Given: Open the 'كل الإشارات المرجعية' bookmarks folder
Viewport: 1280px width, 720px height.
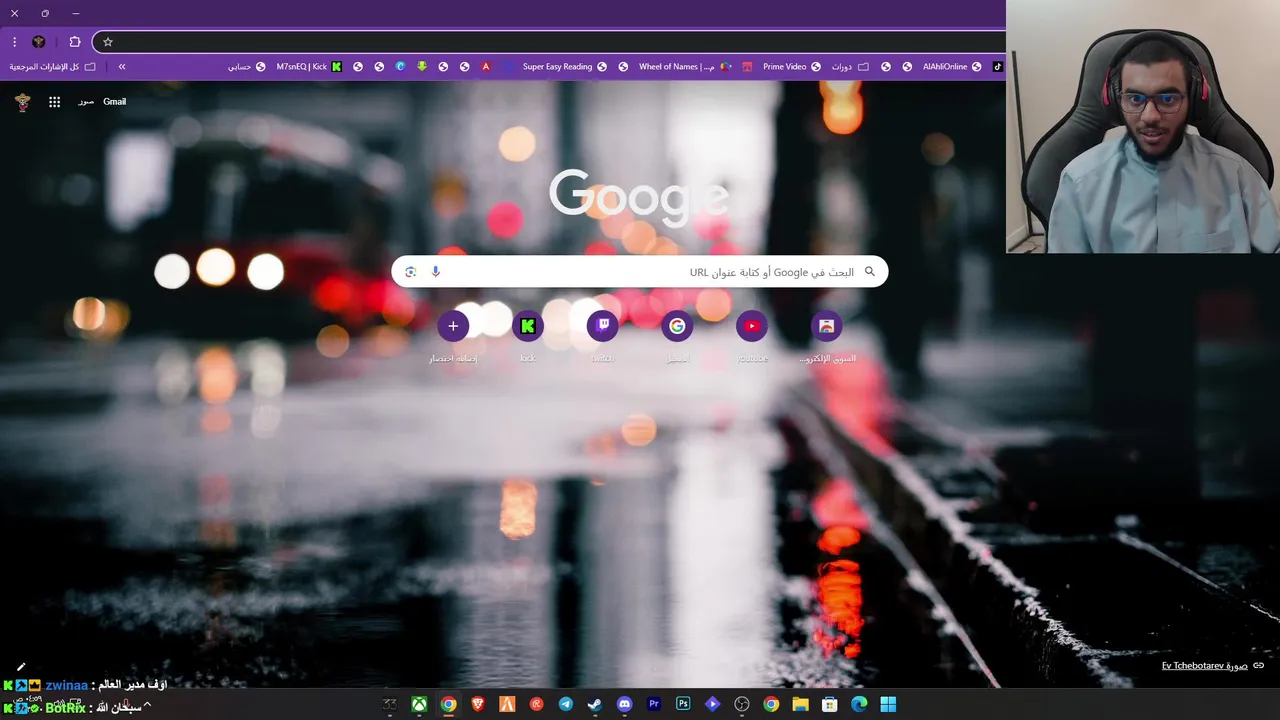Looking at the screenshot, I should tap(52, 67).
